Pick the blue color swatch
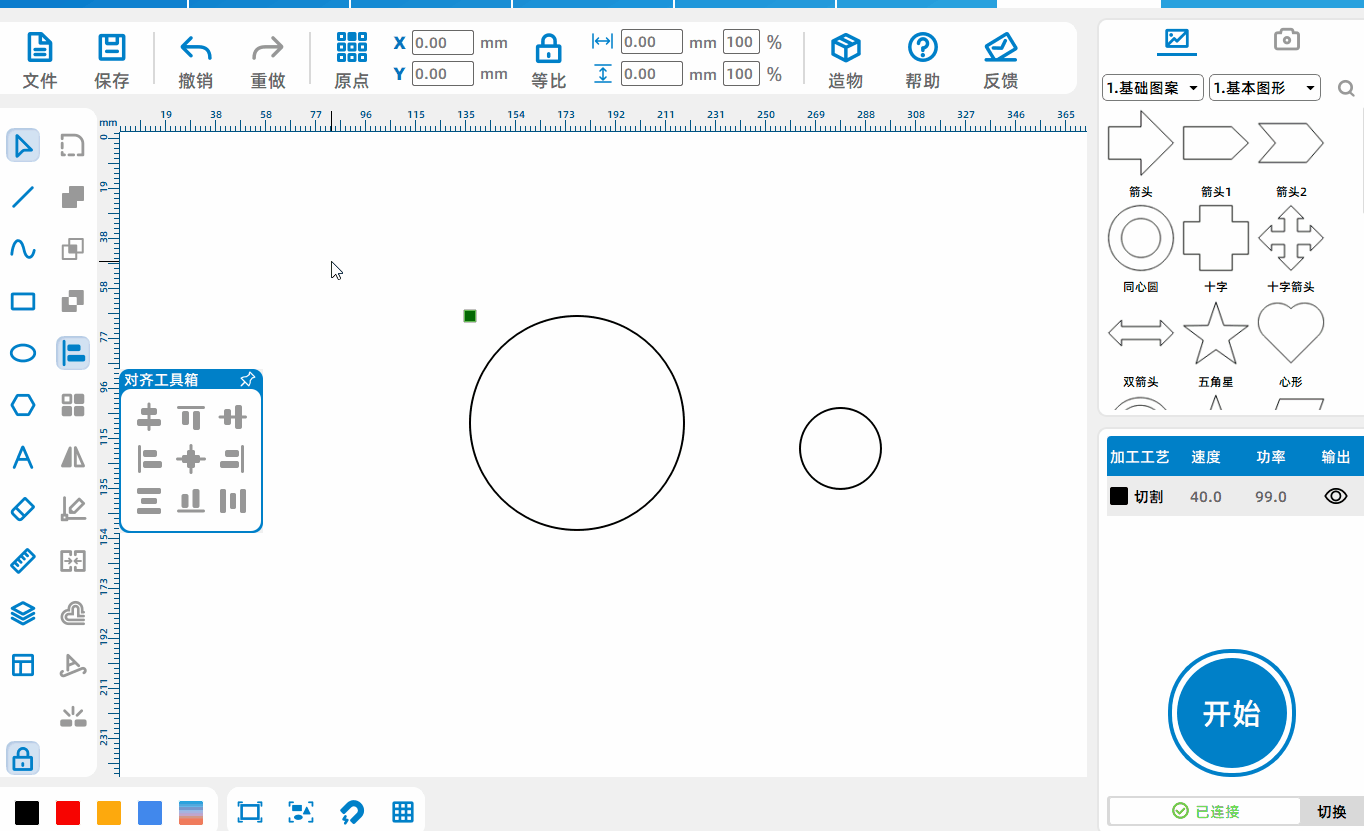The image size is (1364, 831). pos(150,812)
